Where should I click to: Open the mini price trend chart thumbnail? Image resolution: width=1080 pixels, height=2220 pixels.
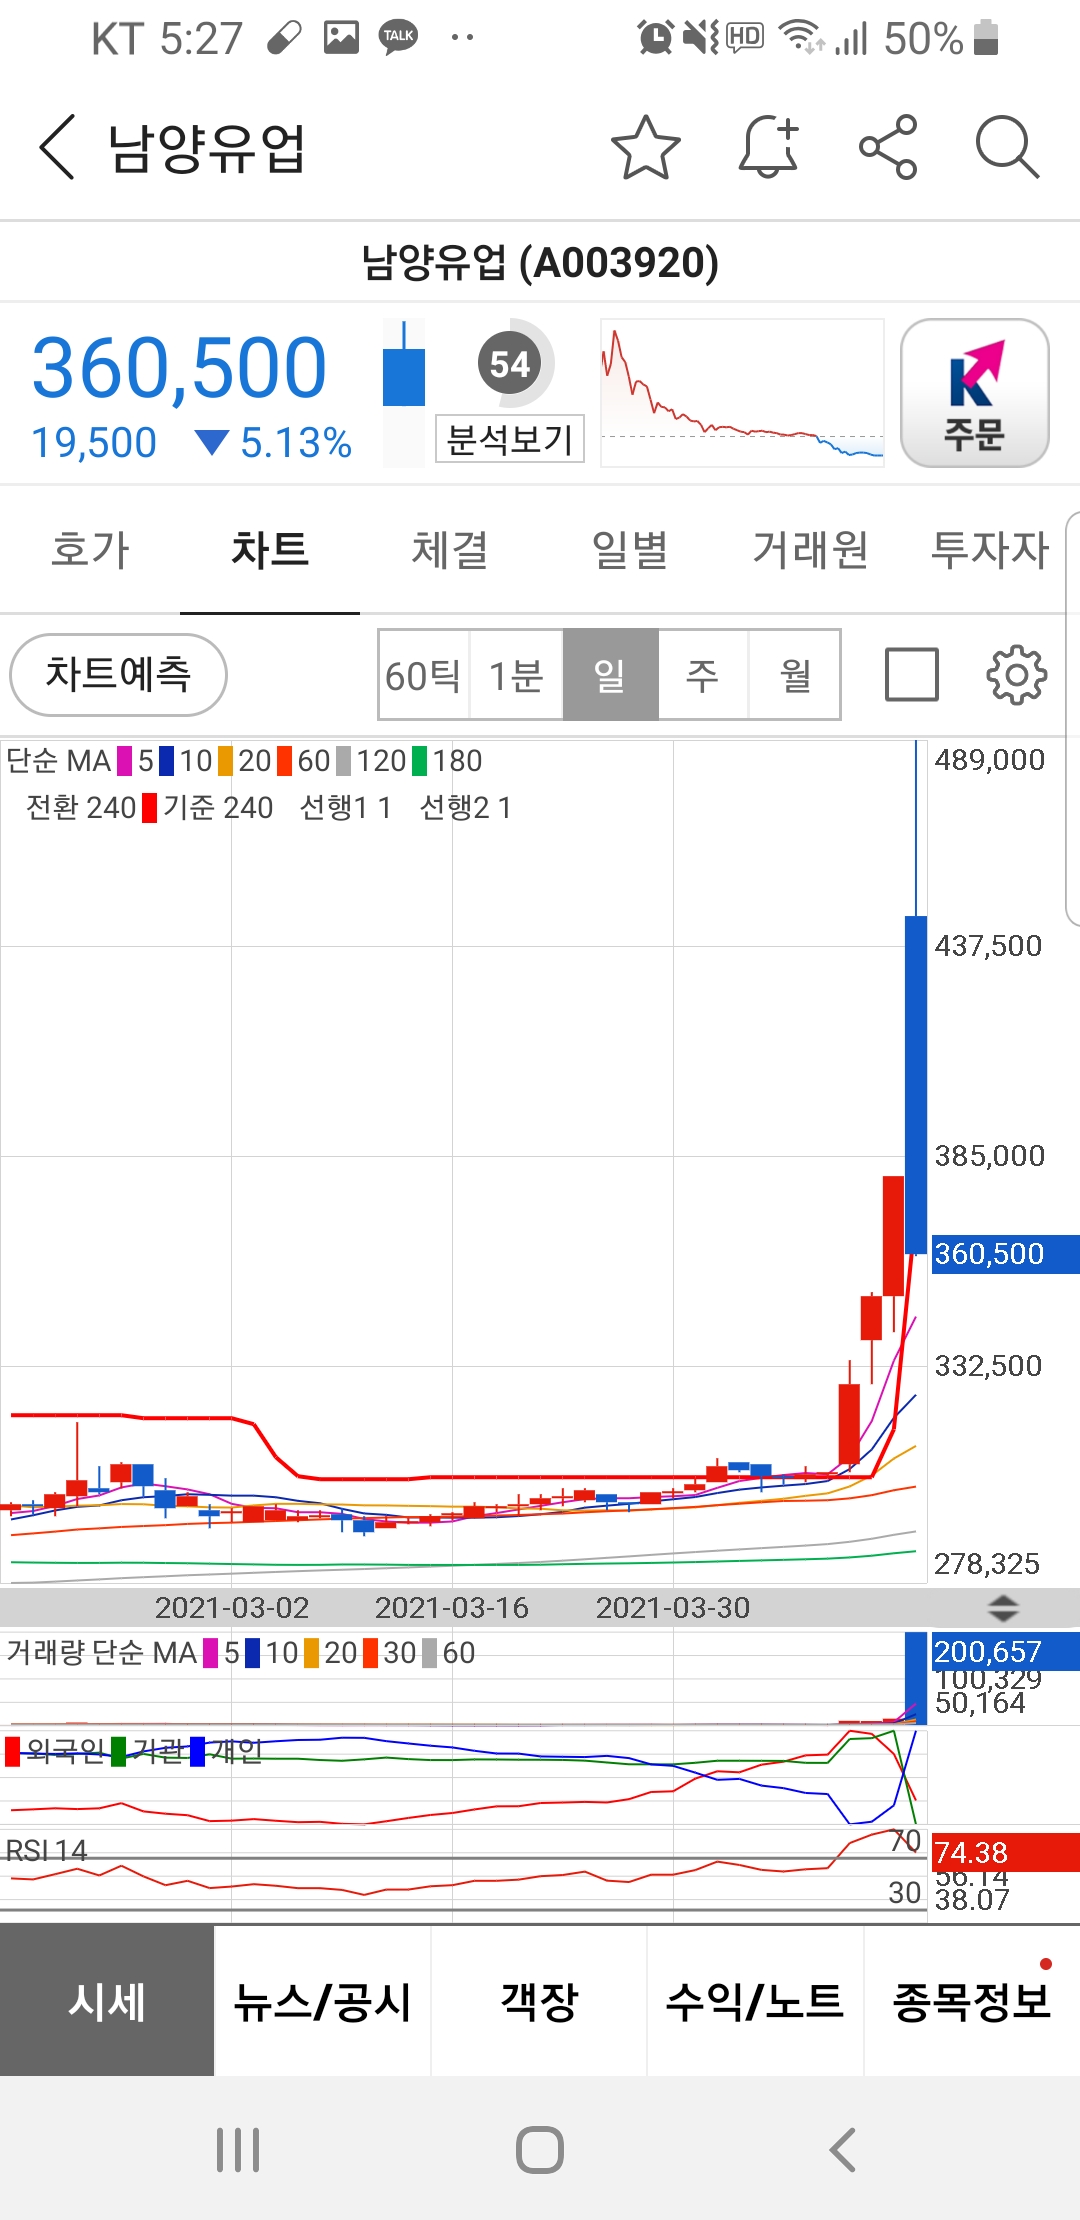coord(742,393)
